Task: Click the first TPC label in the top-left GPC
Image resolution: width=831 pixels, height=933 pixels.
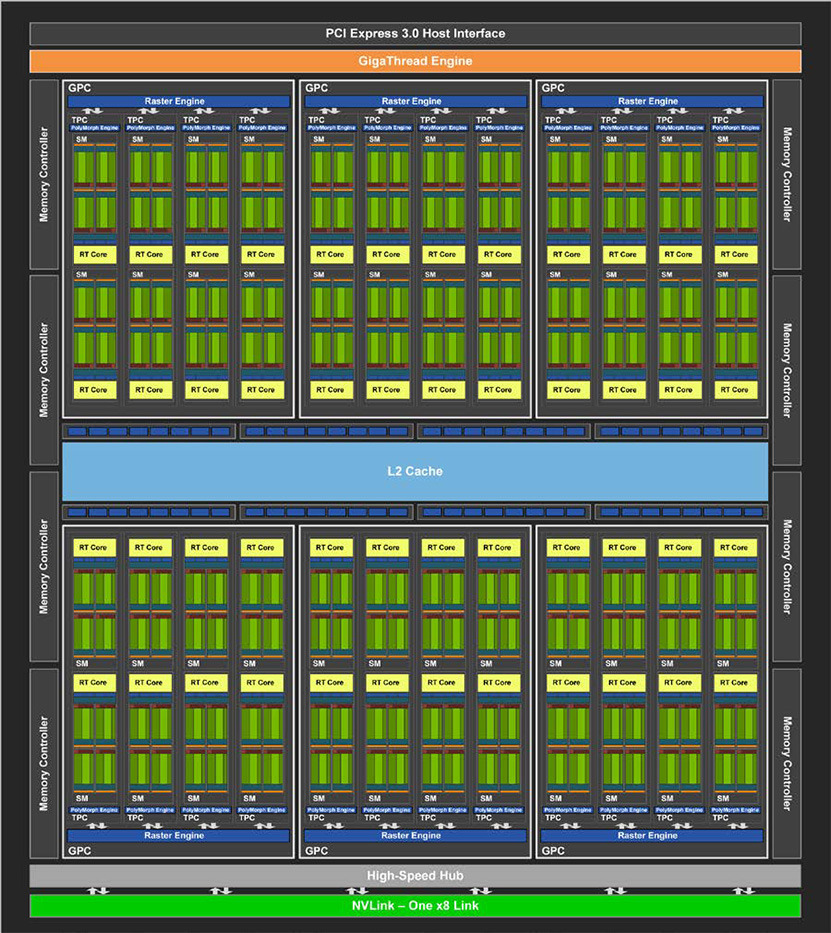Action: click(x=78, y=120)
